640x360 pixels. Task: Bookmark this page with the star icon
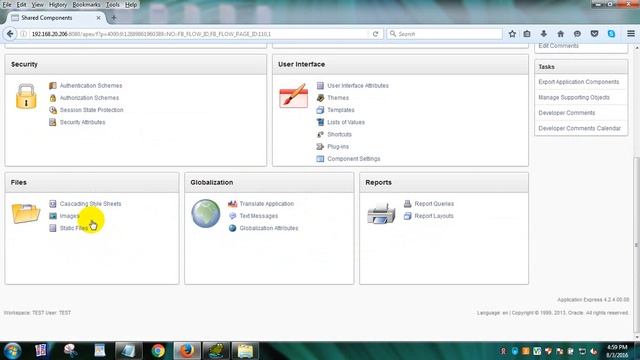point(512,34)
